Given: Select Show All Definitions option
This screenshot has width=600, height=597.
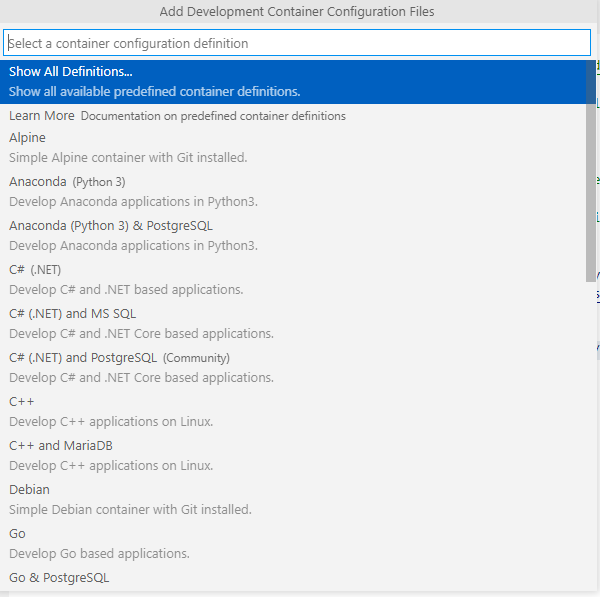Looking at the screenshot, I should click(x=71, y=72).
